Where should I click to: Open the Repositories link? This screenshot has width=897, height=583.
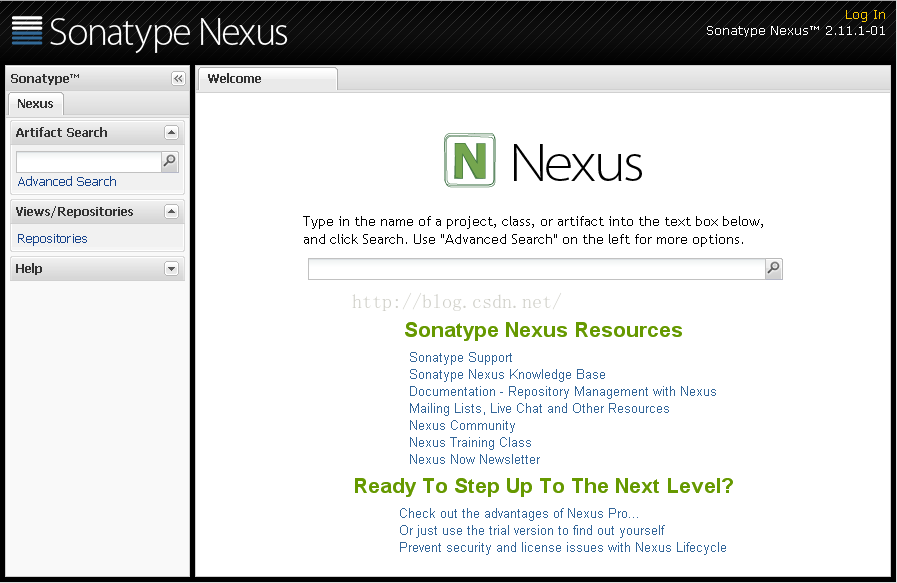52,239
